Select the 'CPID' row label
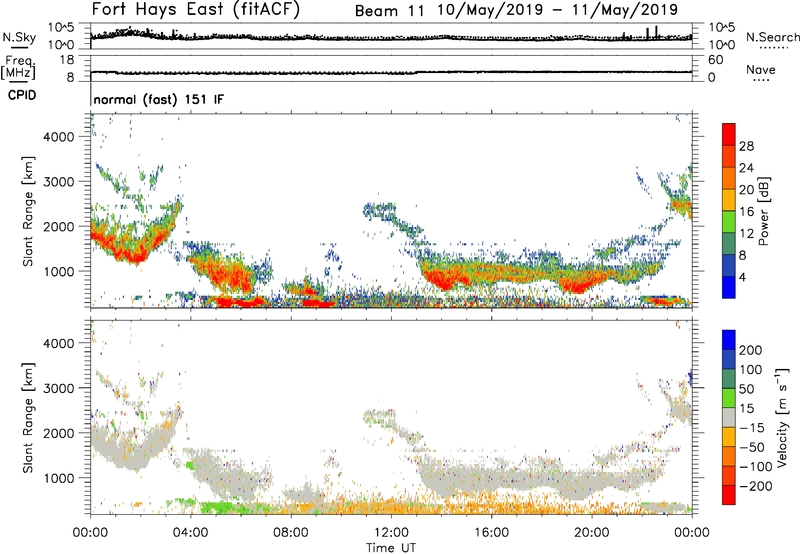This screenshot has width=800, height=554. click(x=22, y=95)
